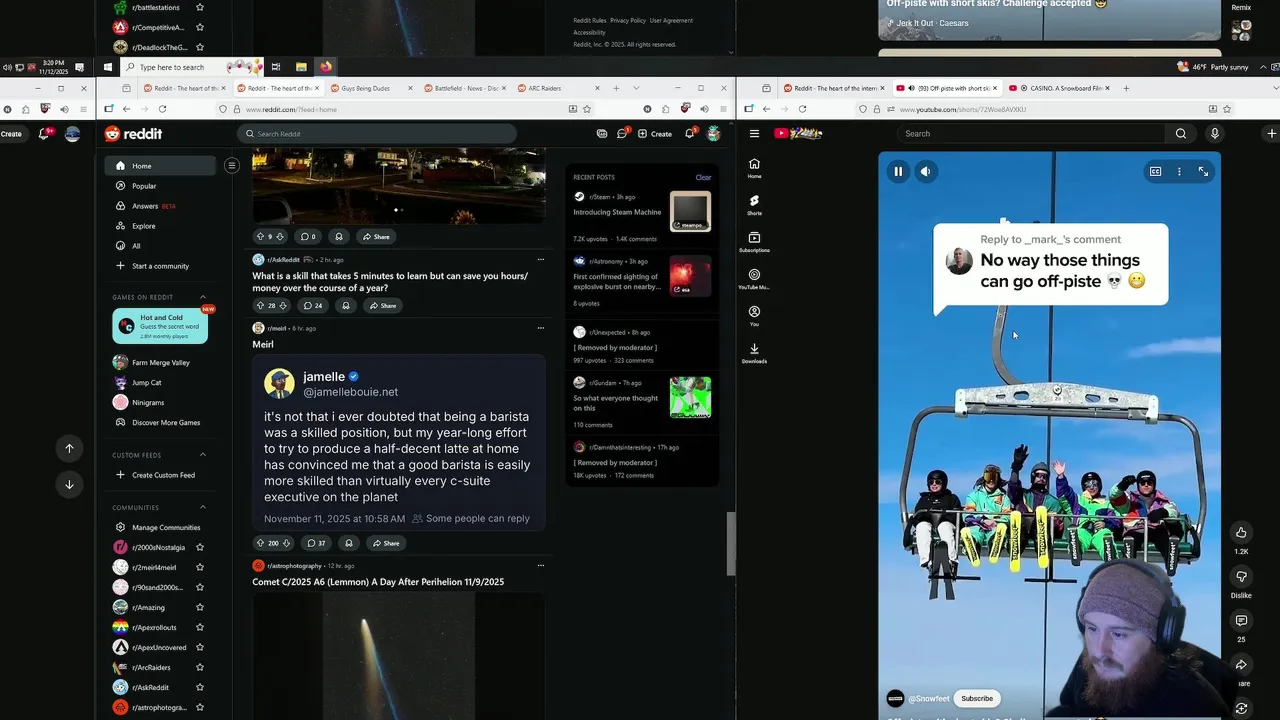1280x720 pixels.
Task: Clear the Recent Posts list
Action: pyautogui.click(x=703, y=177)
